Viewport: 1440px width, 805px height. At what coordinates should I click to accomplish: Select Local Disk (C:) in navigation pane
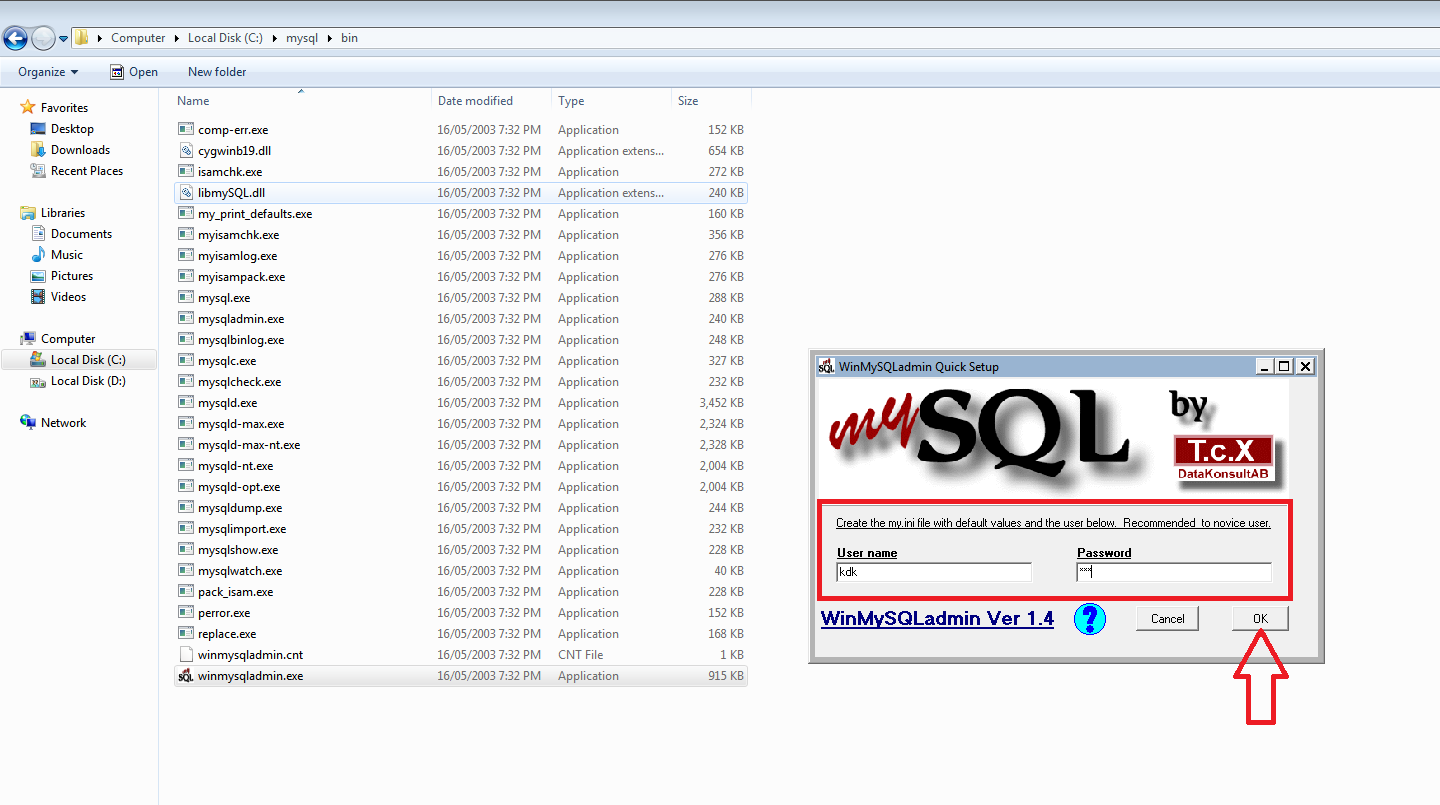click(79, 360)
